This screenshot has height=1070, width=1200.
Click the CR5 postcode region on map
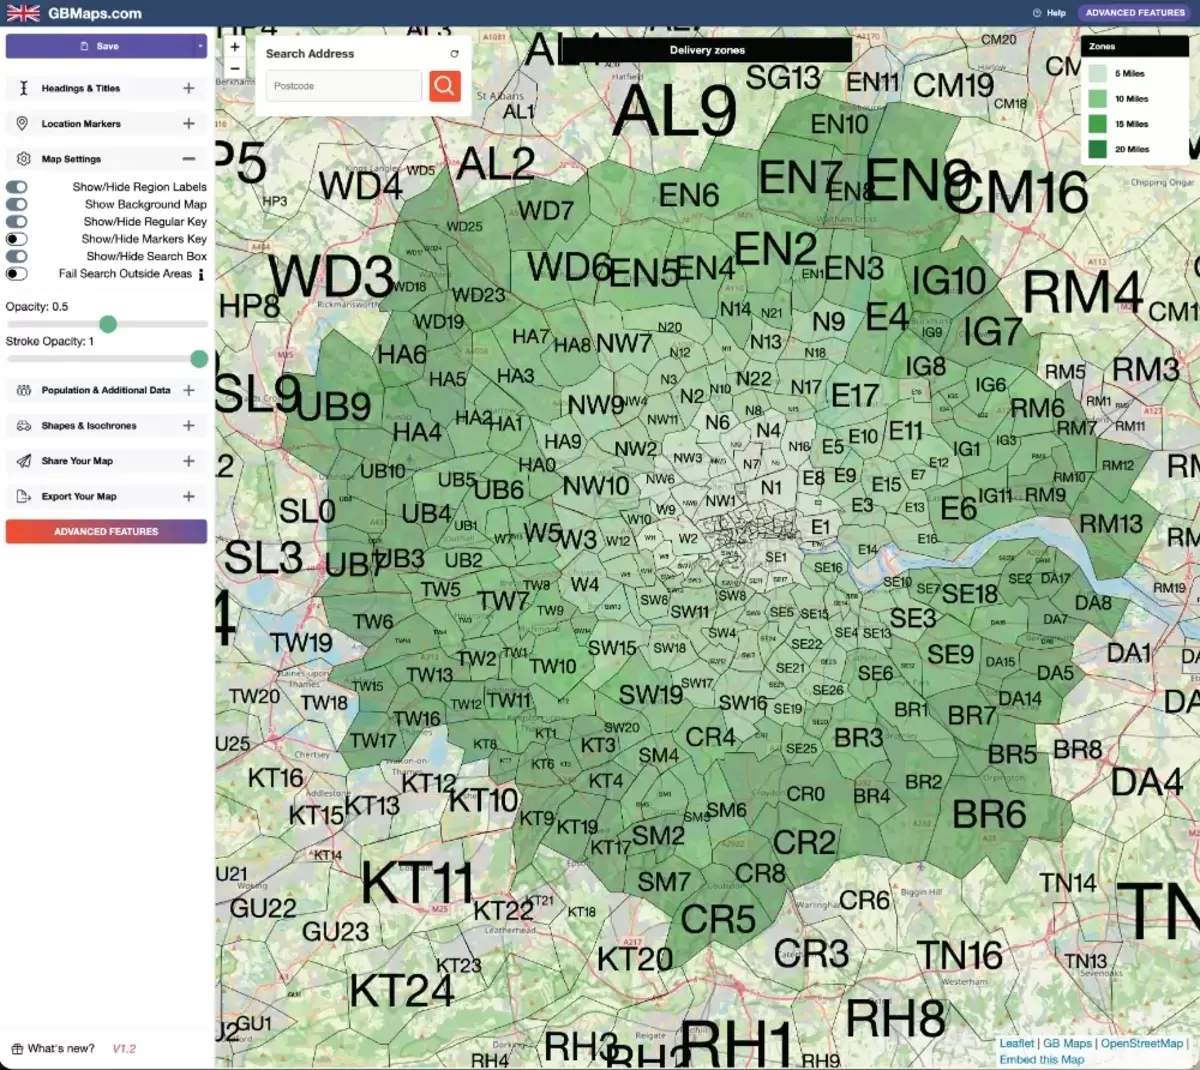click(x=718, y=918)
